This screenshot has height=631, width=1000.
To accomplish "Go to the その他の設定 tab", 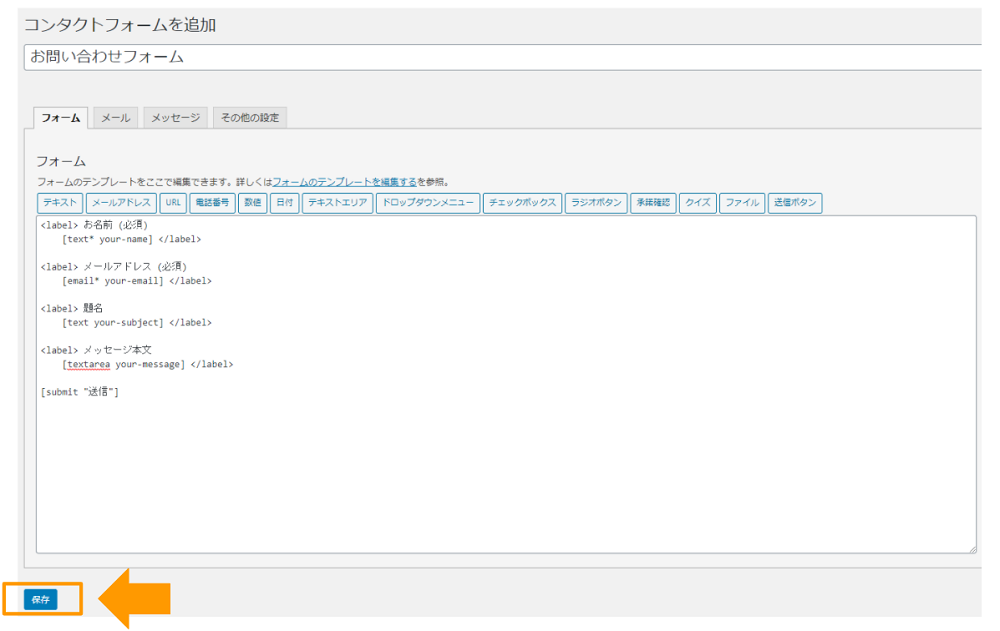I will pyautogui.click(x=250, y=118).
